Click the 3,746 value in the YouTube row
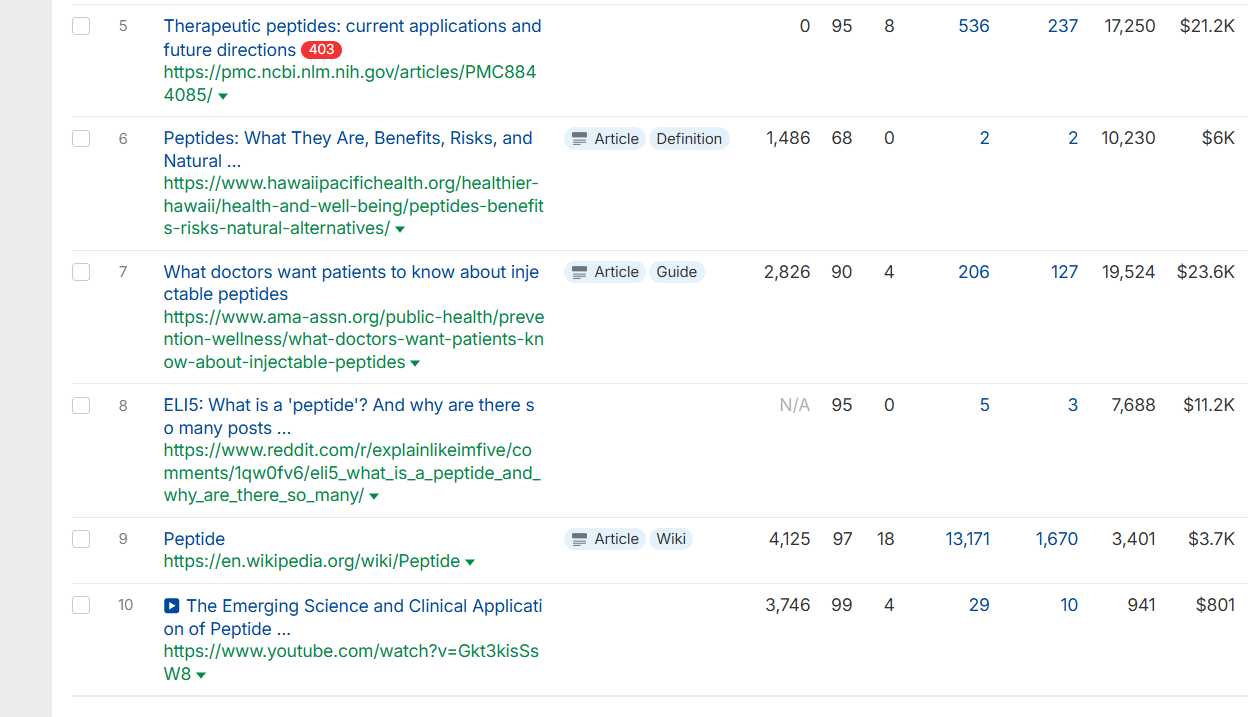Screen dimensions: 1248x717 click(788, 605)
